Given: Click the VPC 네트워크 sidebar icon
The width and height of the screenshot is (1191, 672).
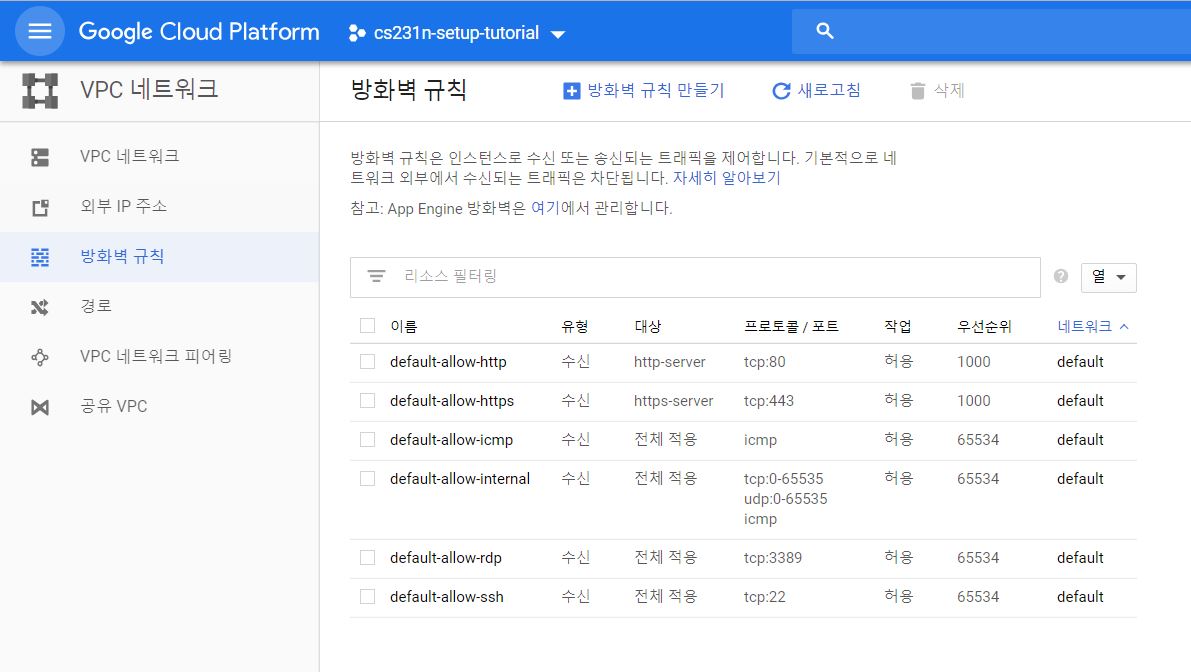Looking at the screenshot, I should (40, 157).
